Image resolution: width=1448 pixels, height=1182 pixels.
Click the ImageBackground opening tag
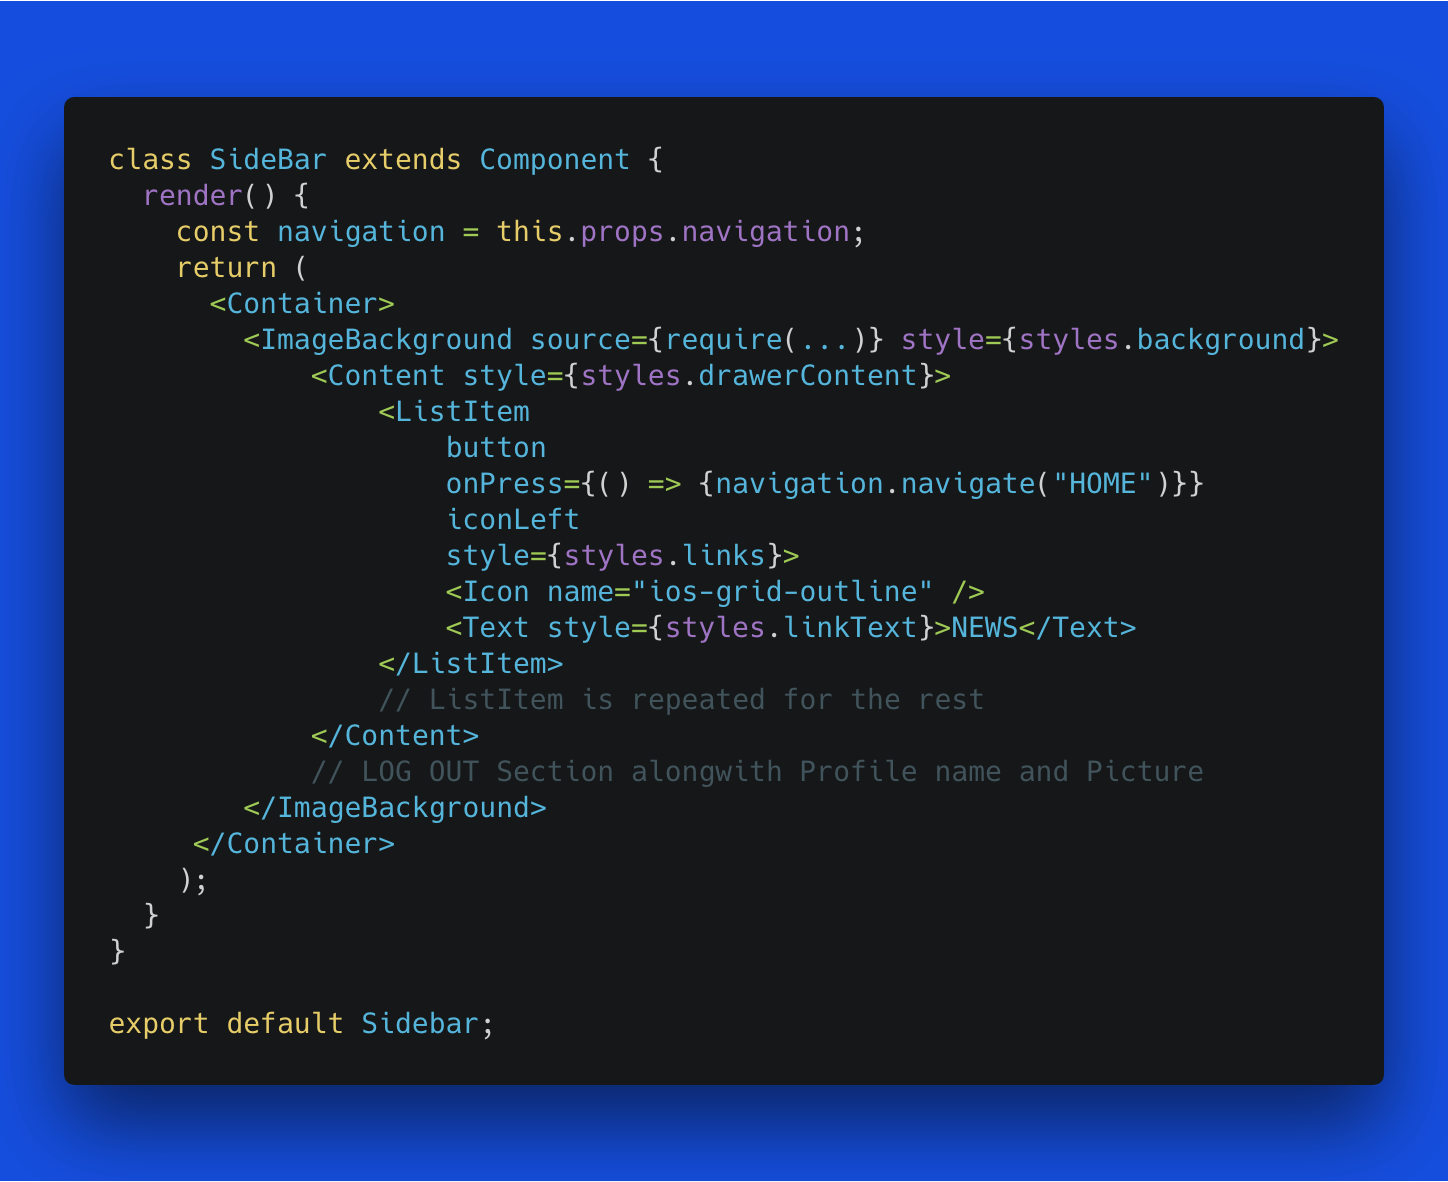(x=378, y=340)
